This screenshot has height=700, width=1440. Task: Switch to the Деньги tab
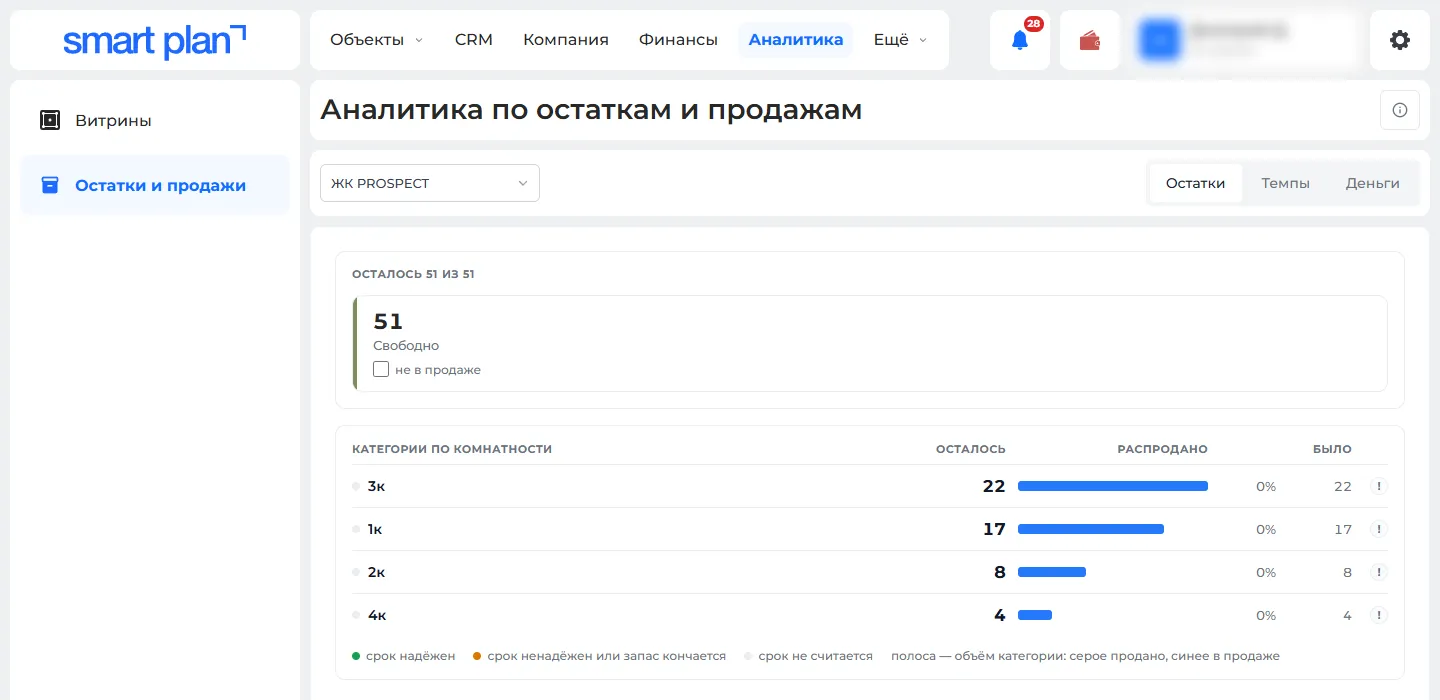coord(1373,183)
